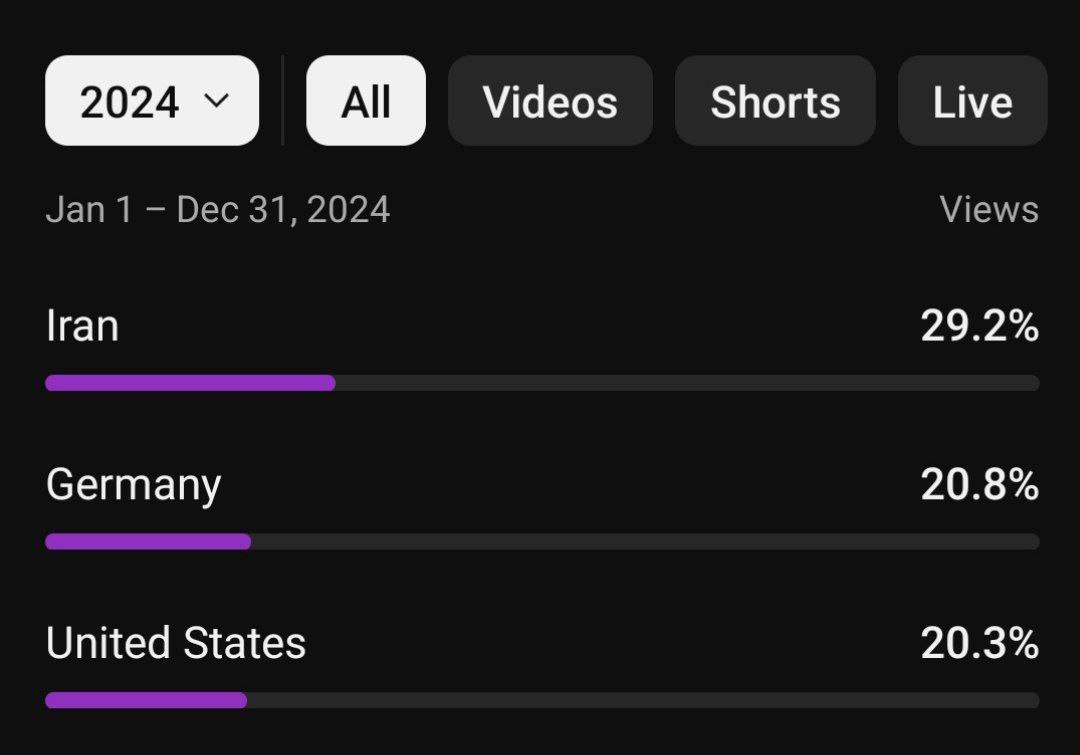
Task: Select the United States country label
Action: pyautogui.click(x=176, y=643)
